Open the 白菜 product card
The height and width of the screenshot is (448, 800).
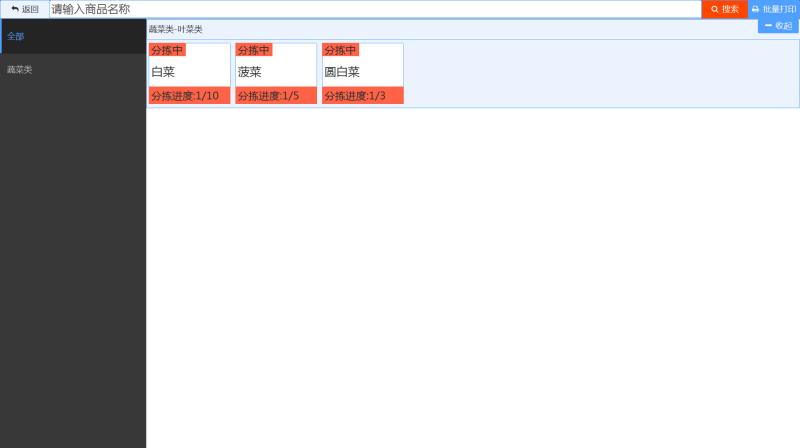[189, 72]
